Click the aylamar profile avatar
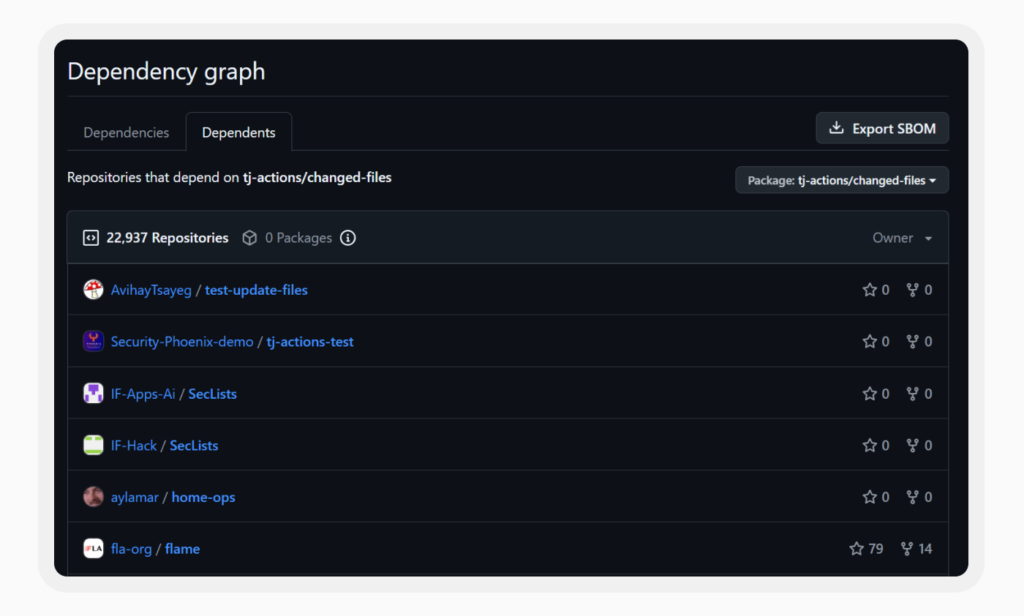 pos(93,496)
